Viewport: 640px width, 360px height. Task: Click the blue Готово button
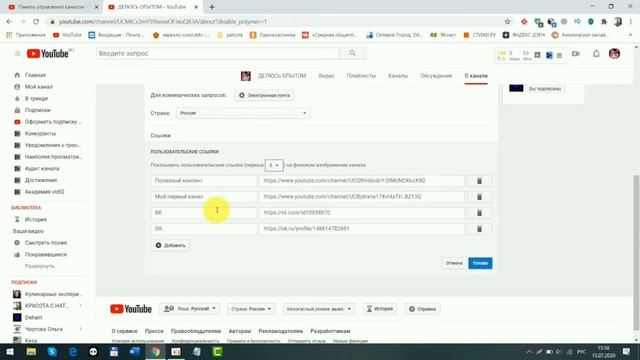pos(480,263)
